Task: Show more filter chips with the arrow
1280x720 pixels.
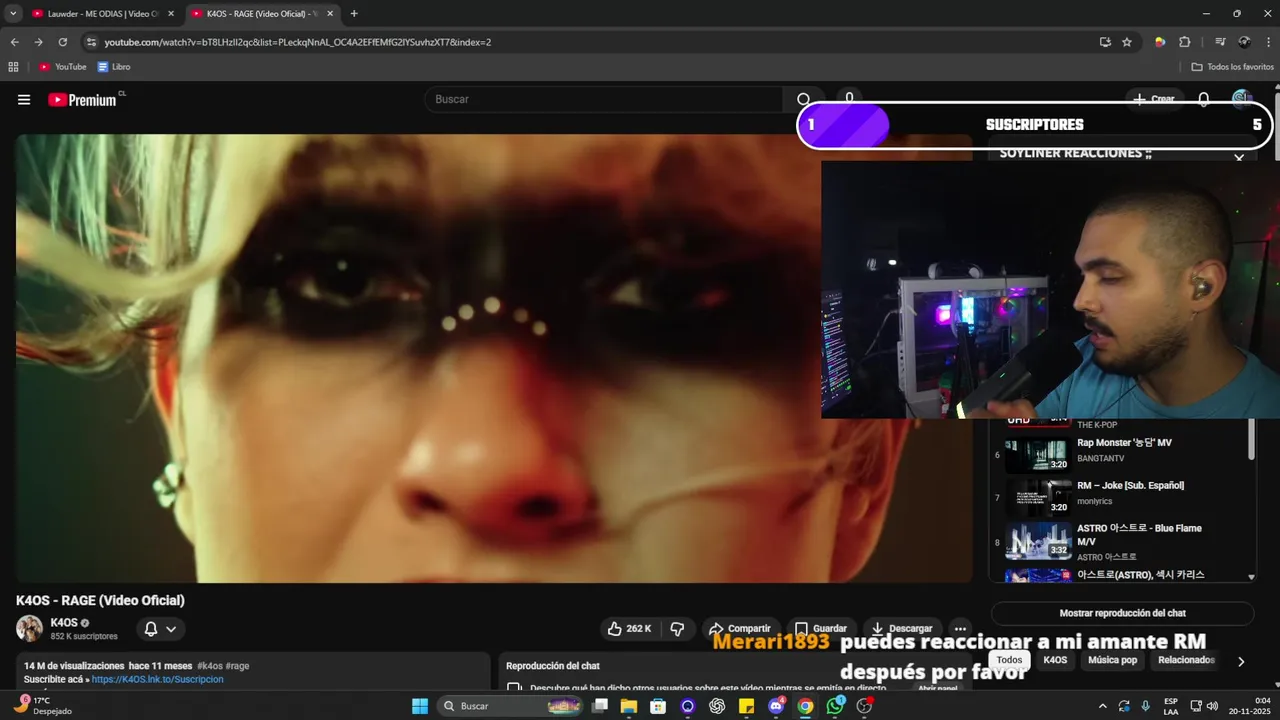Action: coord(1241,661)
